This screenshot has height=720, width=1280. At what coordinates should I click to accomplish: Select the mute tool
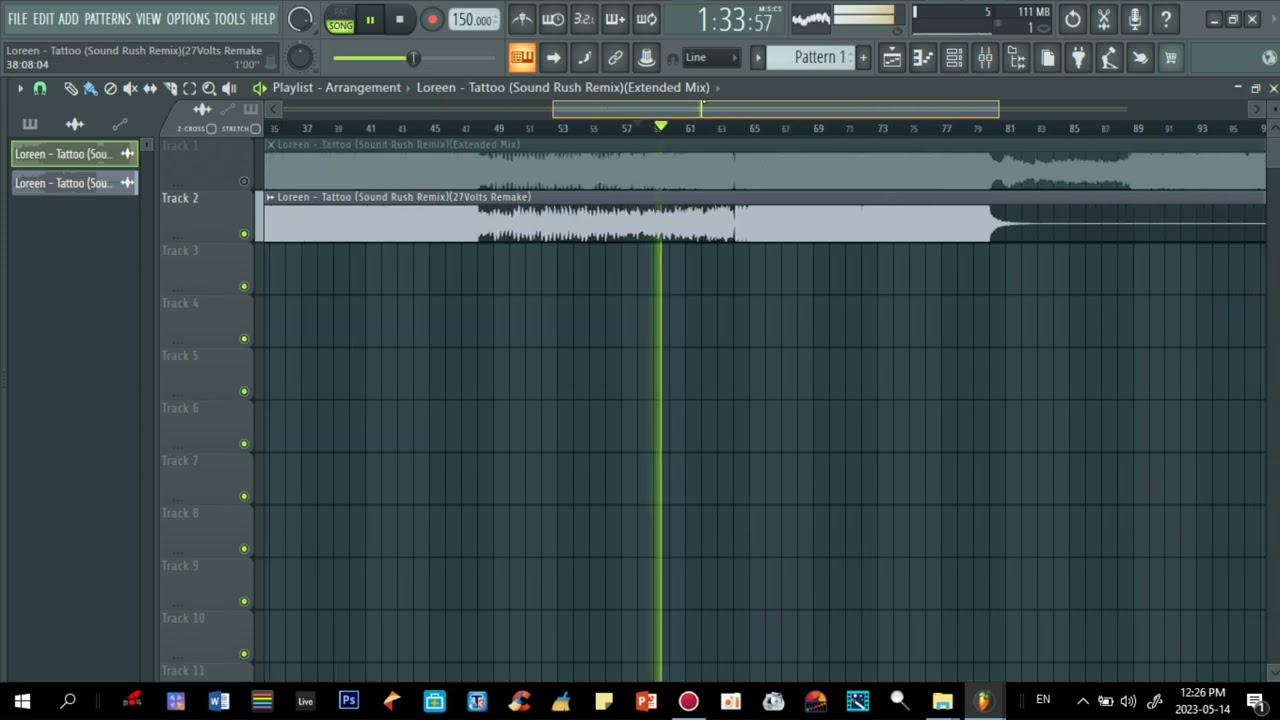coord(130,89)
